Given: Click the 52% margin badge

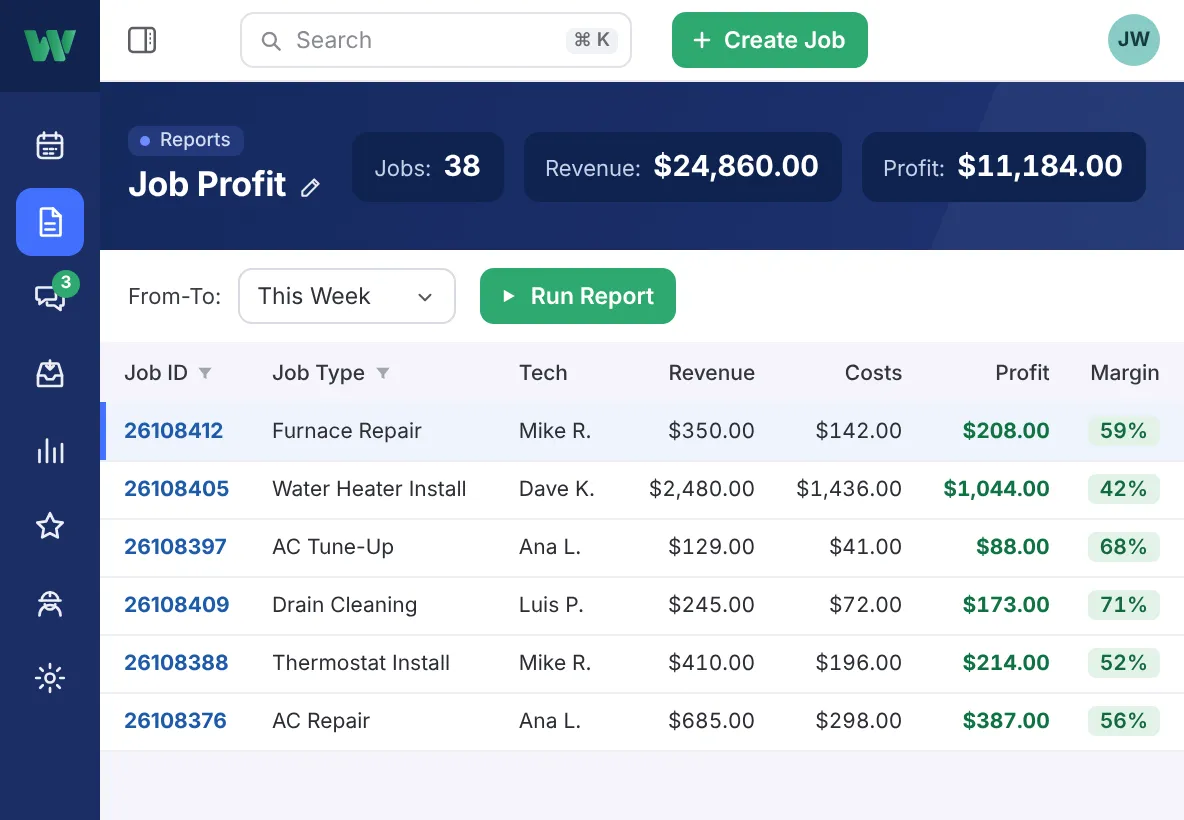Looking at the screenshot, I should (x=1124, y=663).
